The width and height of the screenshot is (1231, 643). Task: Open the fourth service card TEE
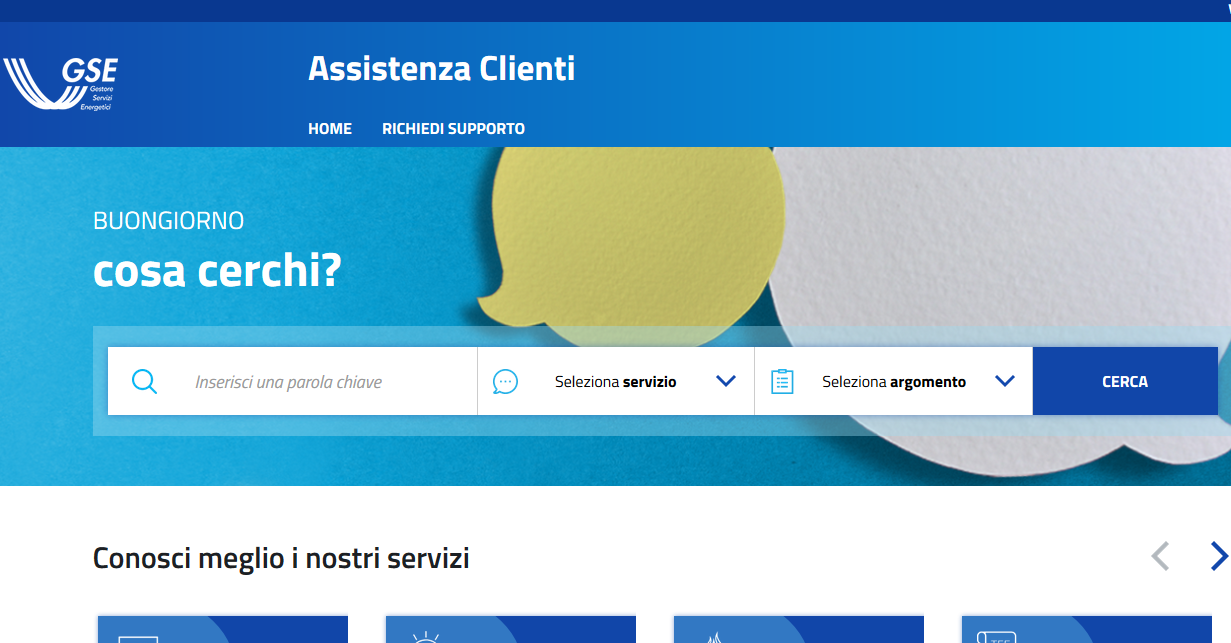click(1086, 629)
